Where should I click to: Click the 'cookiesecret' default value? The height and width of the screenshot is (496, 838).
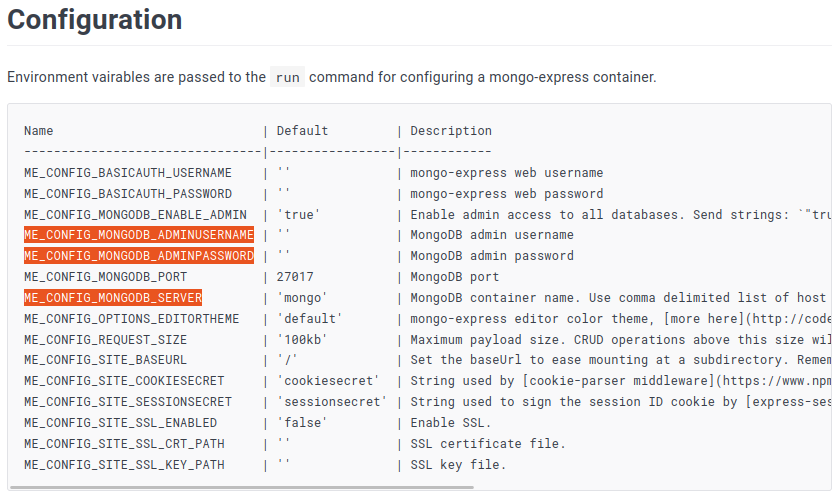328,381
